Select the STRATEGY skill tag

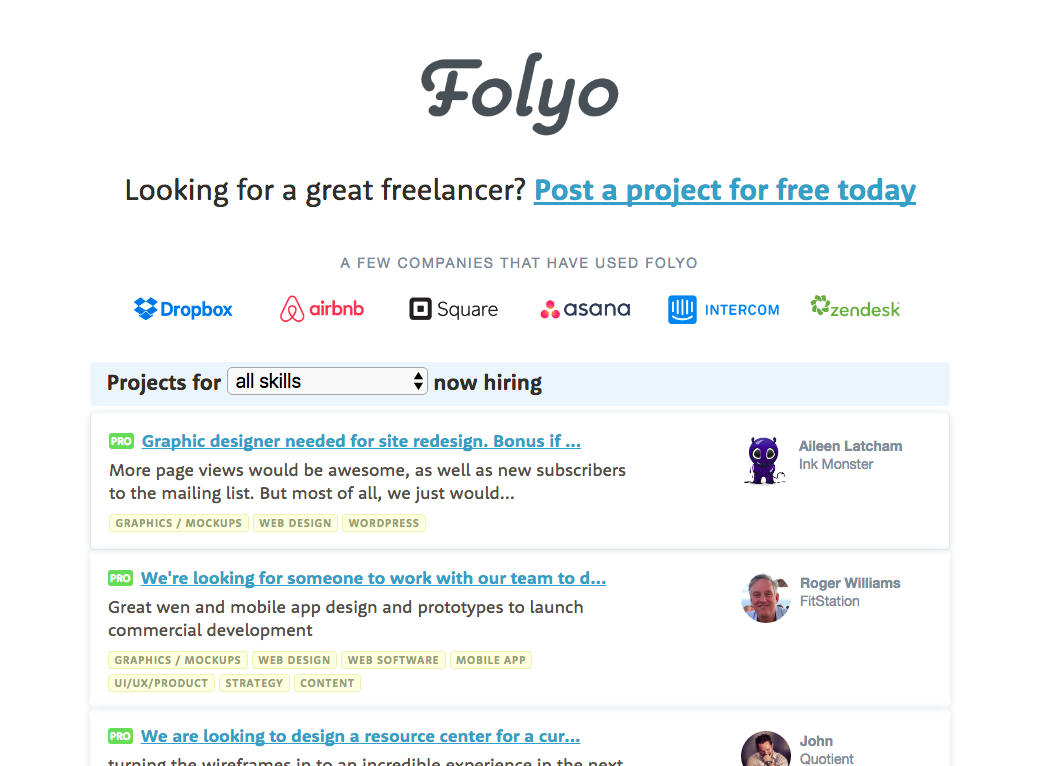(x=254, y=683)
